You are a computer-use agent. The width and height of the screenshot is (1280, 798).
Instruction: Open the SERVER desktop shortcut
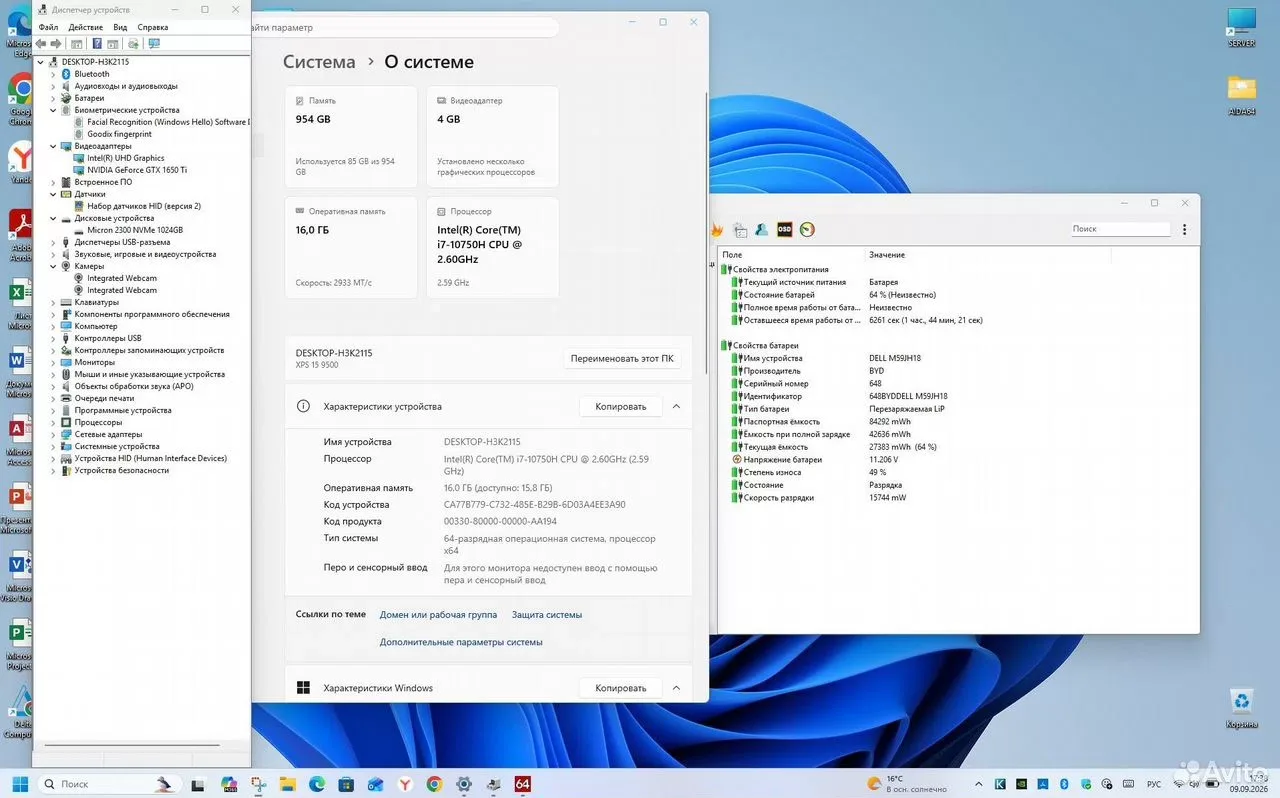[1241, 27]
